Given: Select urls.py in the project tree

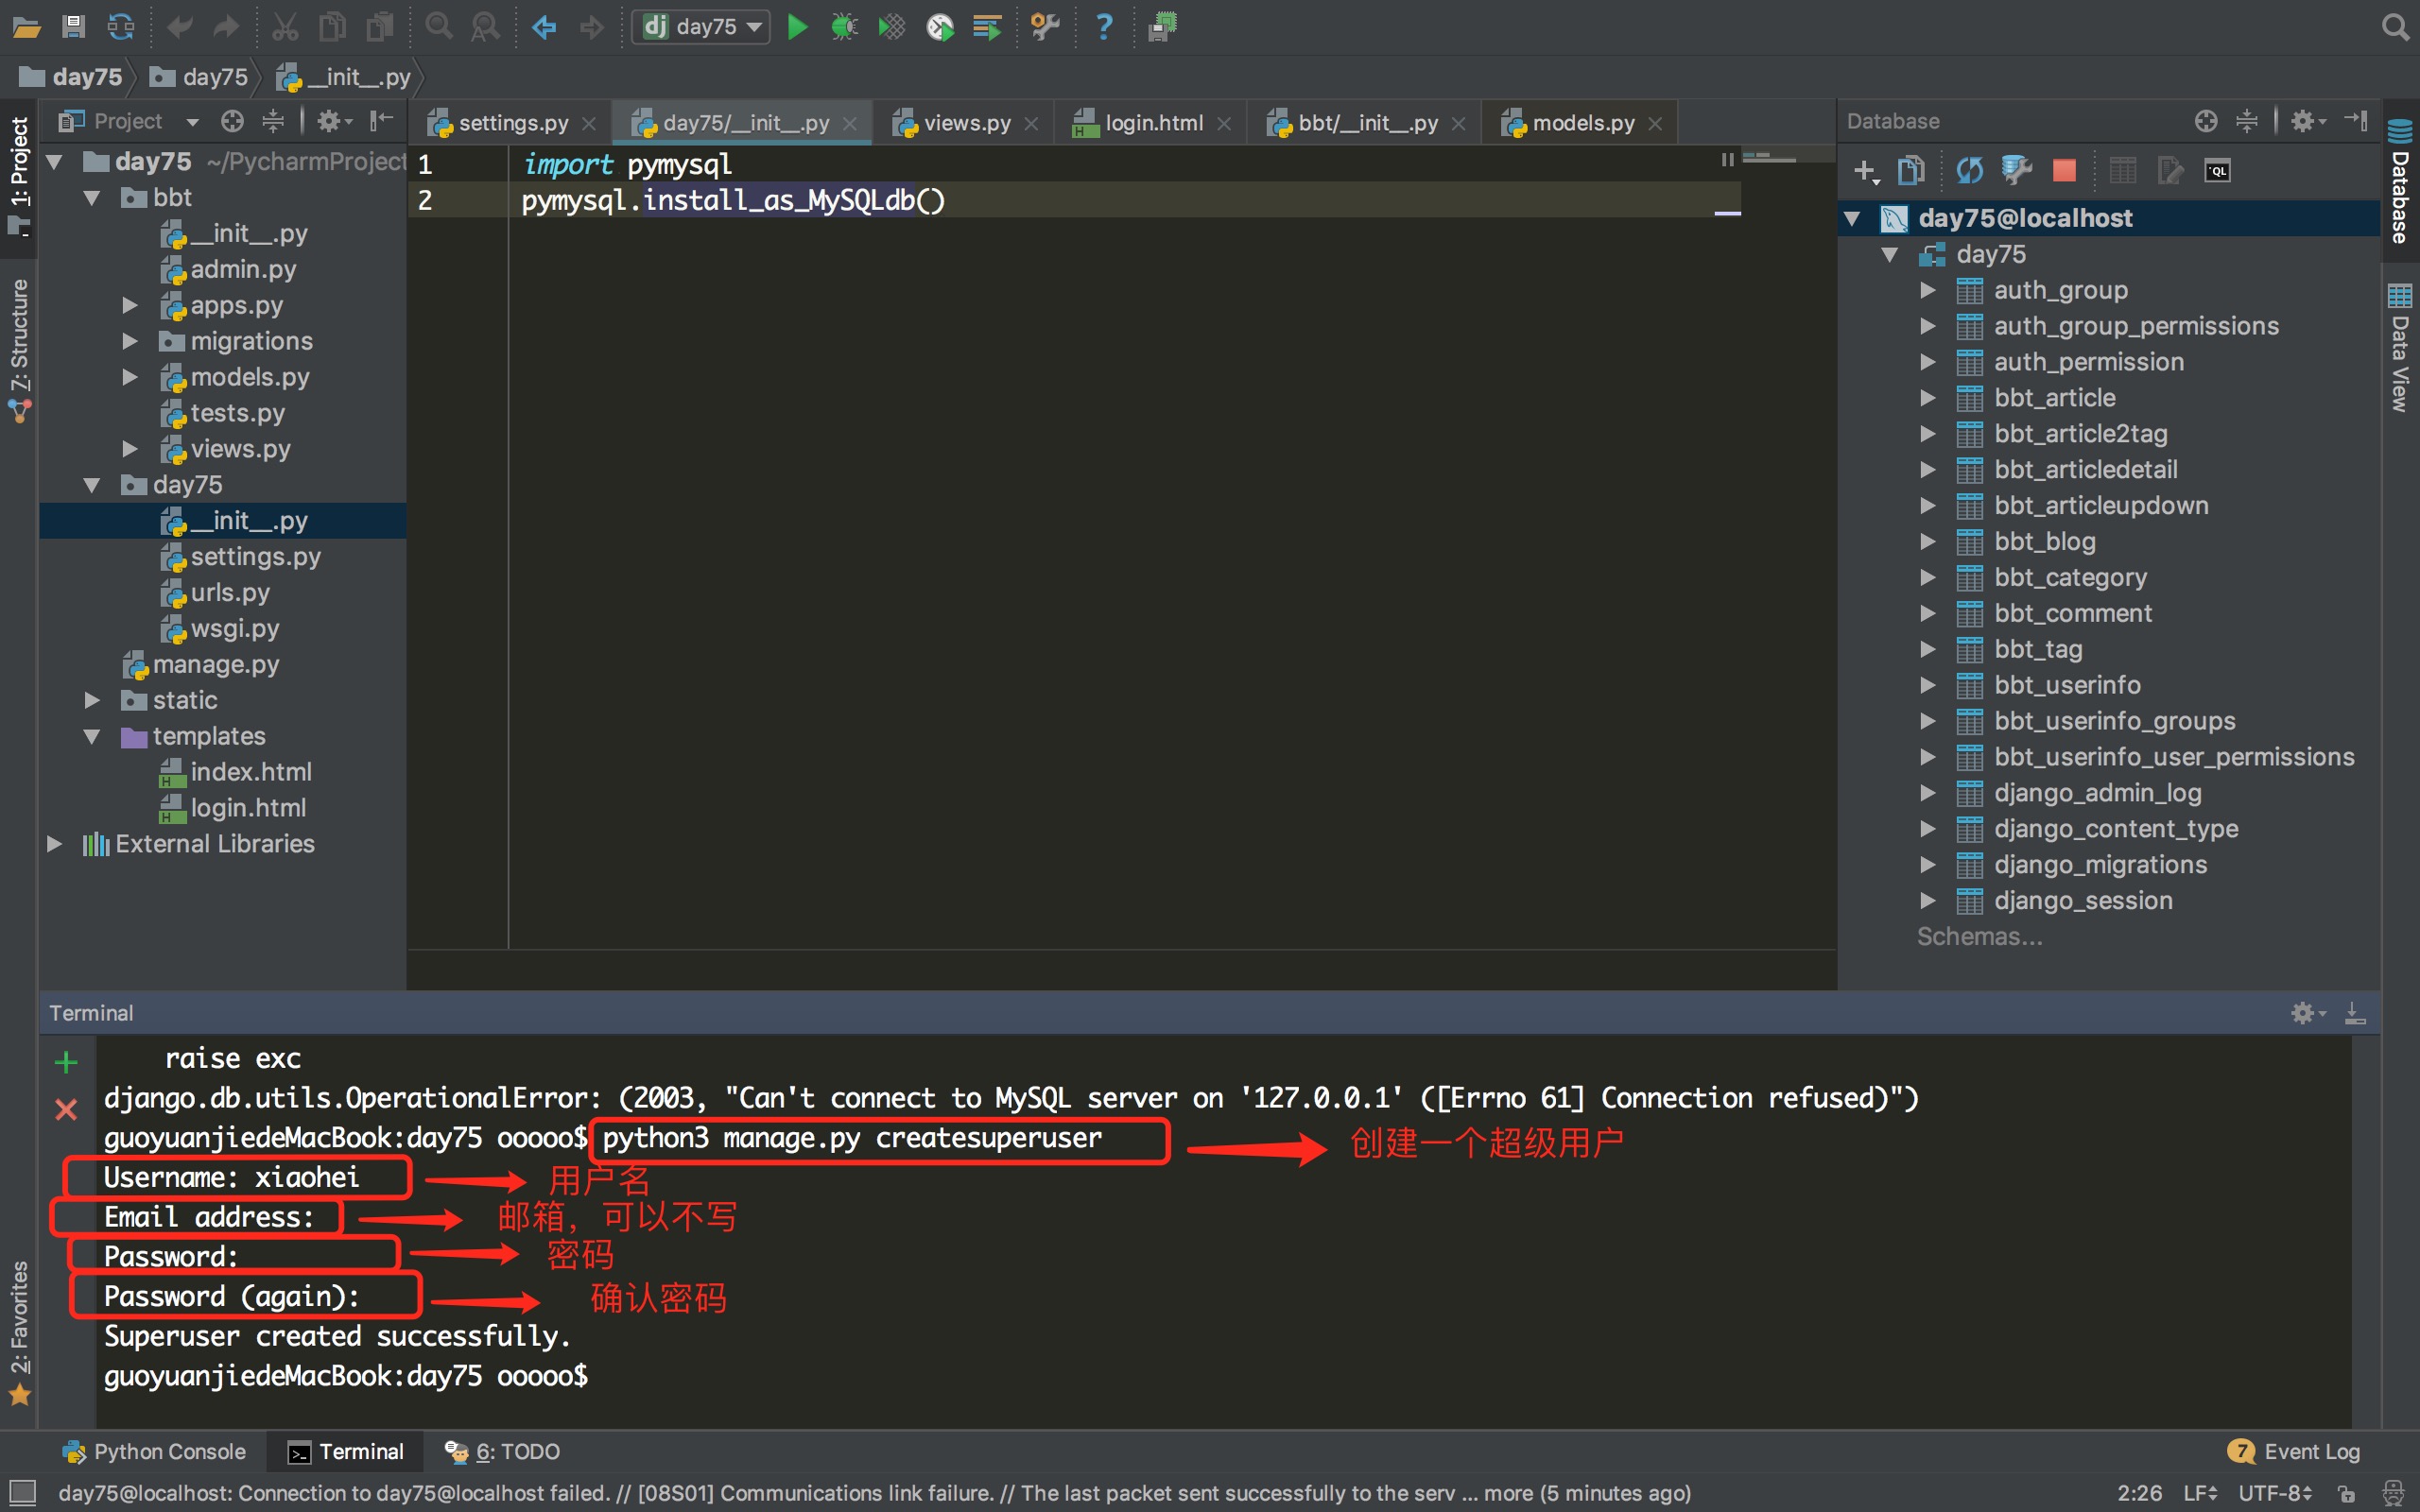Looking at the screenshot, I should pos(230,593).
